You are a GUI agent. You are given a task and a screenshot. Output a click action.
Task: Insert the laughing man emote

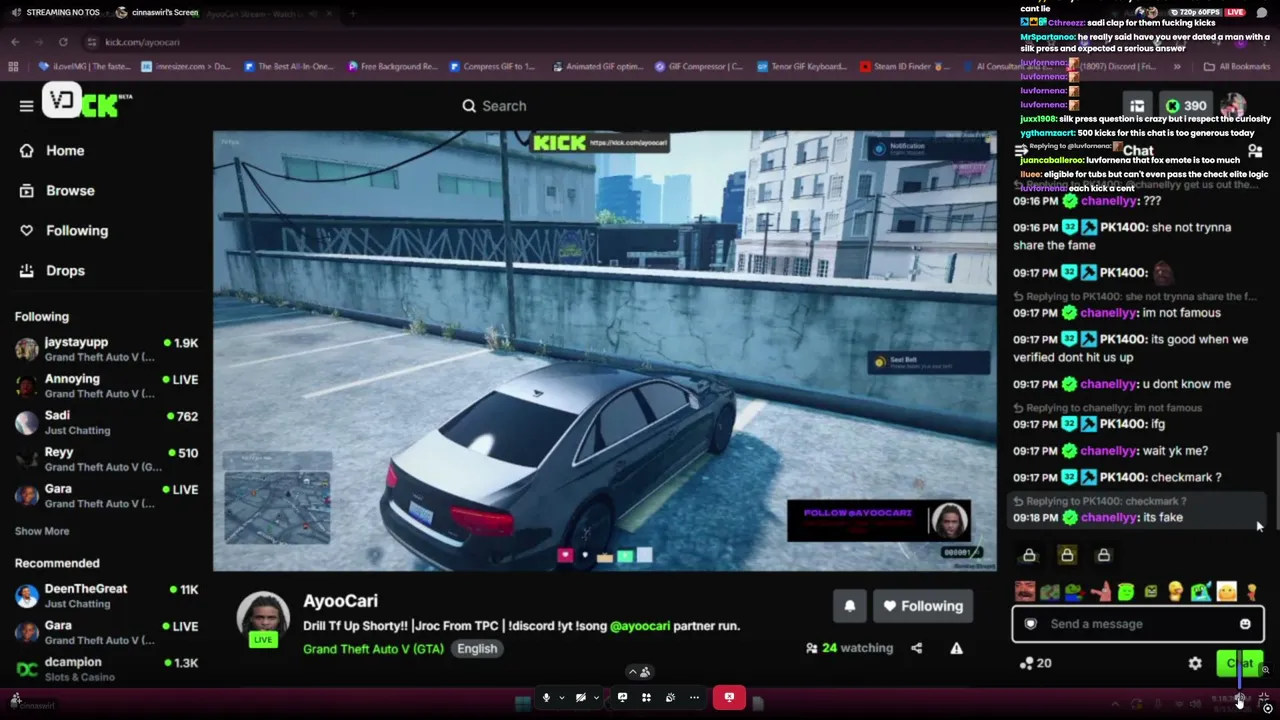(1025, 592)
